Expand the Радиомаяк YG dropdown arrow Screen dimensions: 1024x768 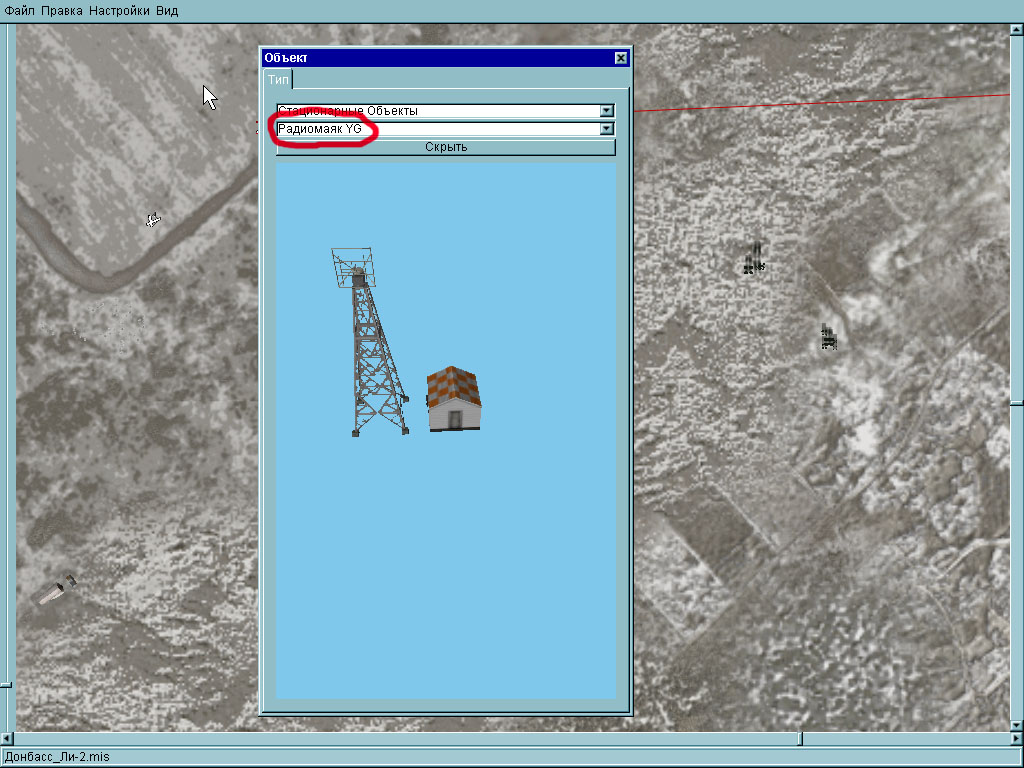[607, 129]
